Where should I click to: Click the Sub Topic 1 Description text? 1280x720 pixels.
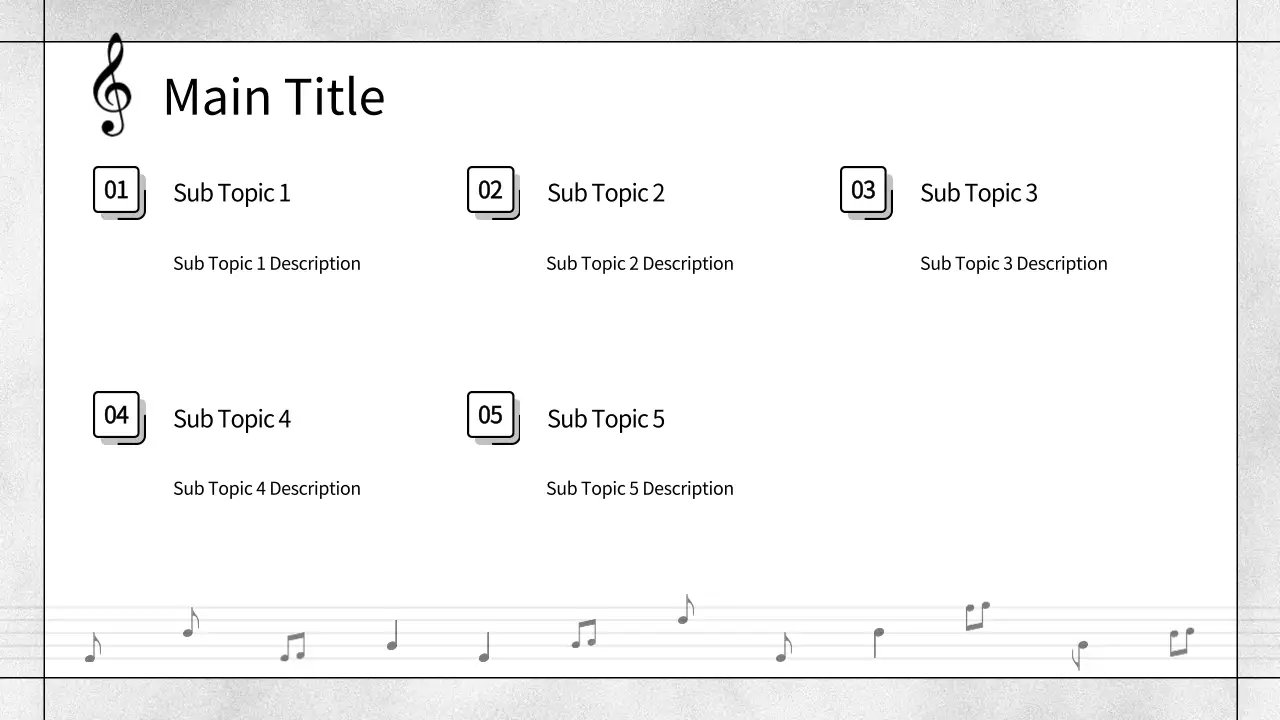pos(266,264)
